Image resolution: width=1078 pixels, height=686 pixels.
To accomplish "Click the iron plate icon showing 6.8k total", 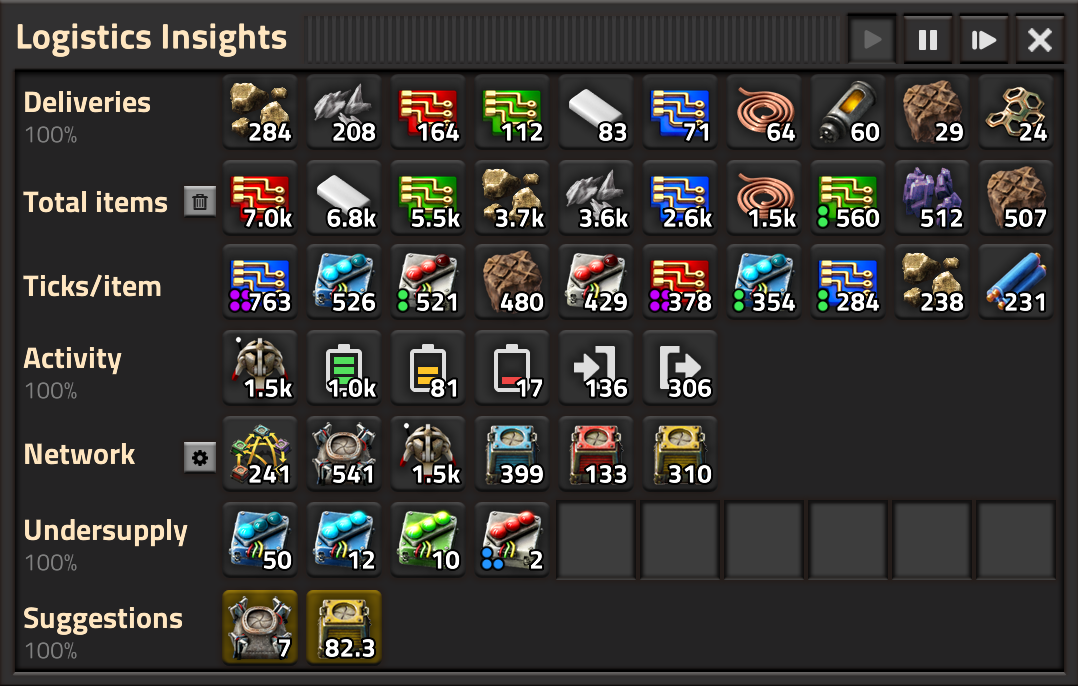I will point(344,198).
